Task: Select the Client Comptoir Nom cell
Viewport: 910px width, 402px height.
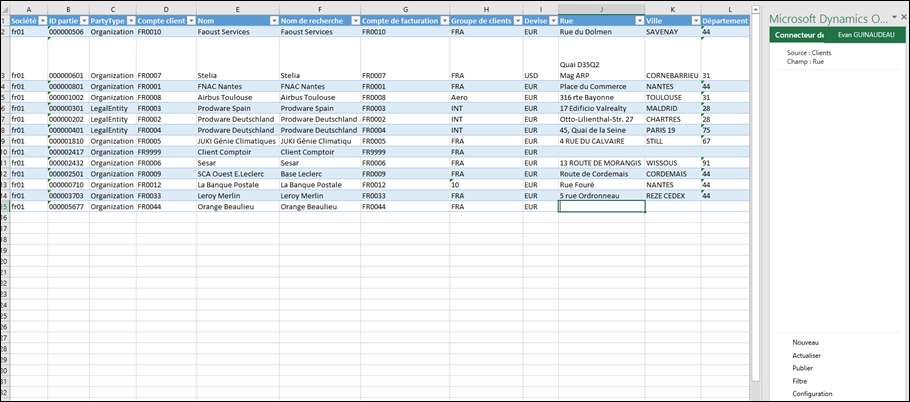Action: coord(238,152)
